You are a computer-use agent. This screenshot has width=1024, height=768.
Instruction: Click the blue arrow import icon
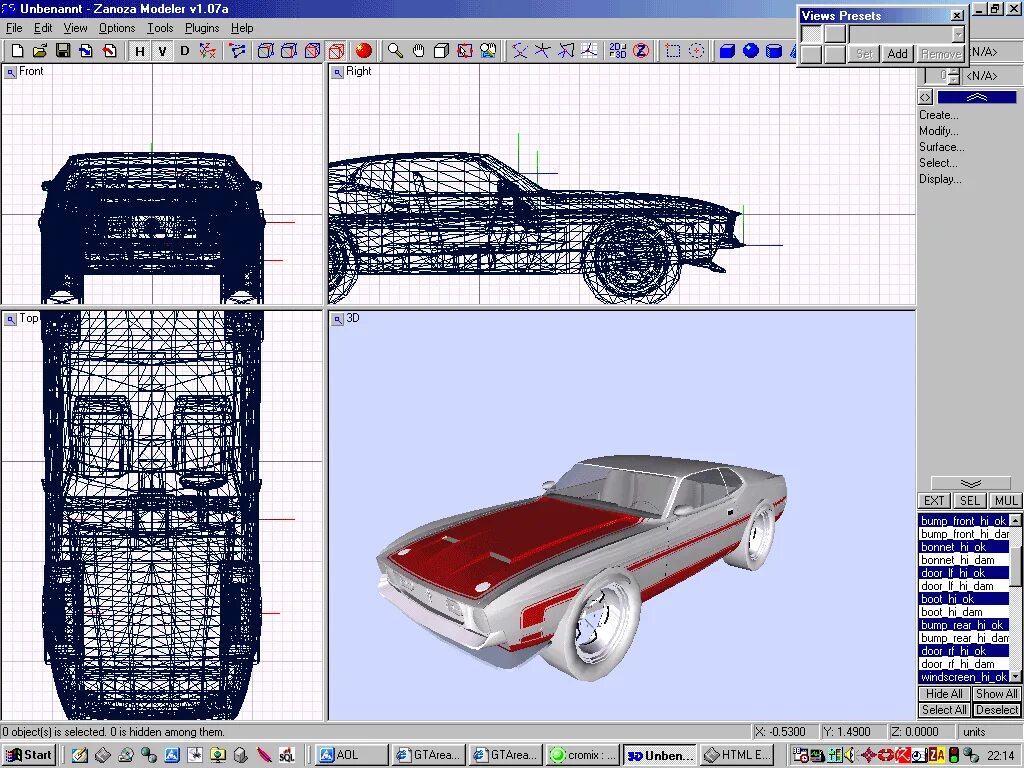pyautogui.click(x=86, y=51)
